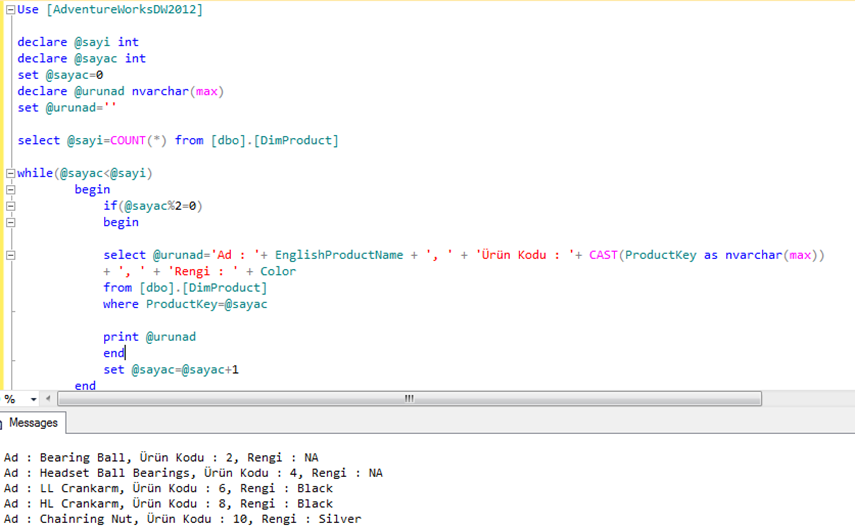The height and width of the screenshot is (528, 855).
Task: Click the COUNT keyword in the select
Action: point(128,140)
